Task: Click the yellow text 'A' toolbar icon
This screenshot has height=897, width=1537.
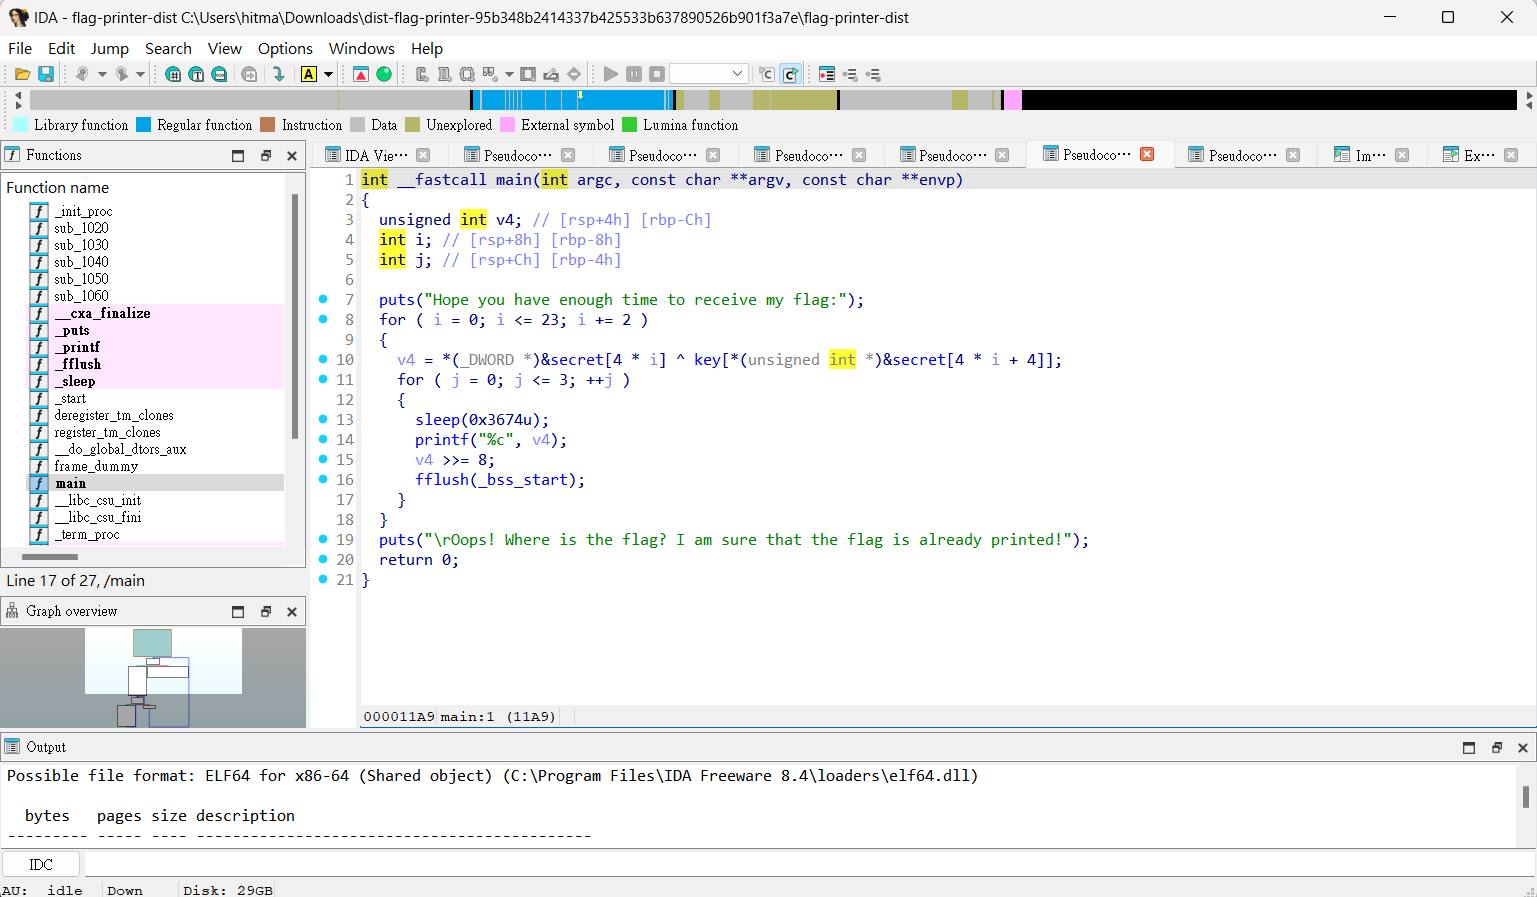Action: point(309,74)
